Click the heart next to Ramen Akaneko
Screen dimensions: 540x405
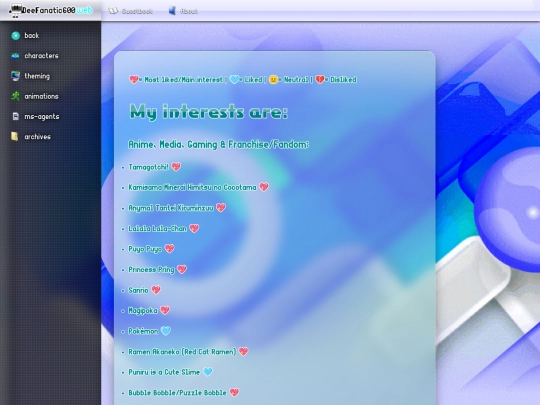click(243, 351)
